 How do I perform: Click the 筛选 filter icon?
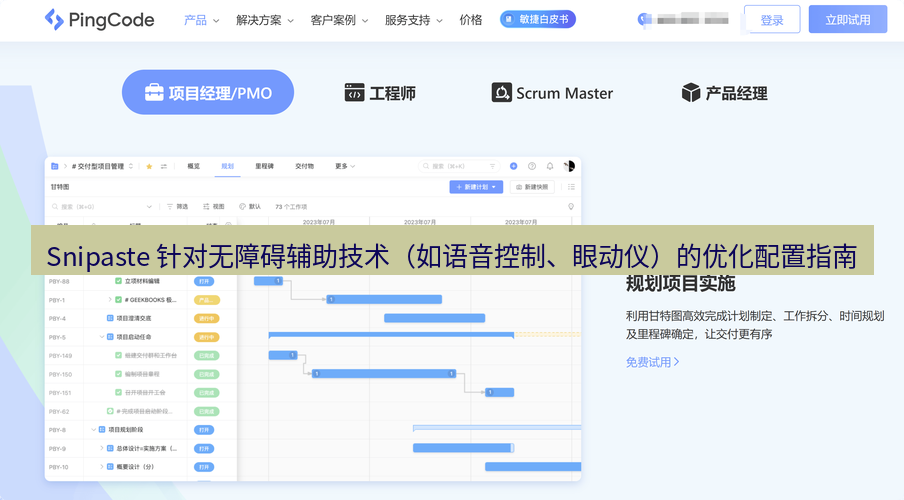click(x=170, y=206)
